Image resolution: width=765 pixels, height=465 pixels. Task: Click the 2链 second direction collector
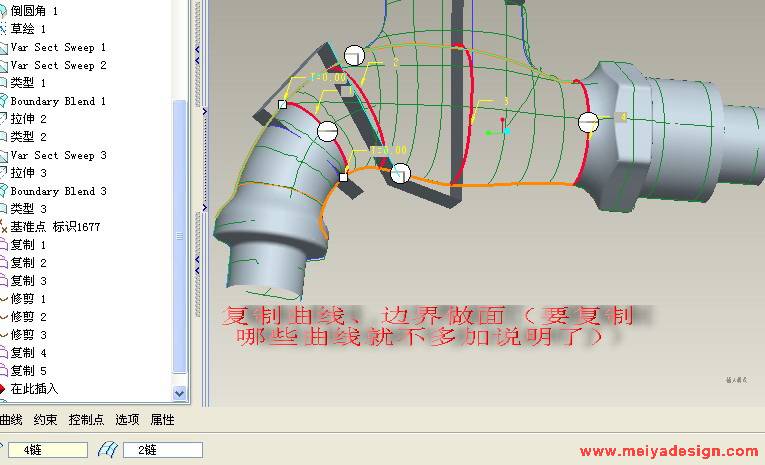click(x=163, y=450)
